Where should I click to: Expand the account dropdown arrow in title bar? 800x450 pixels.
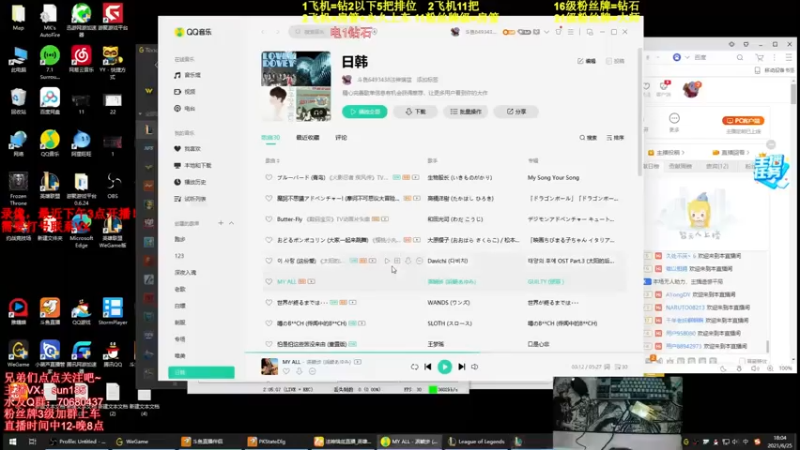coord(546,32)
